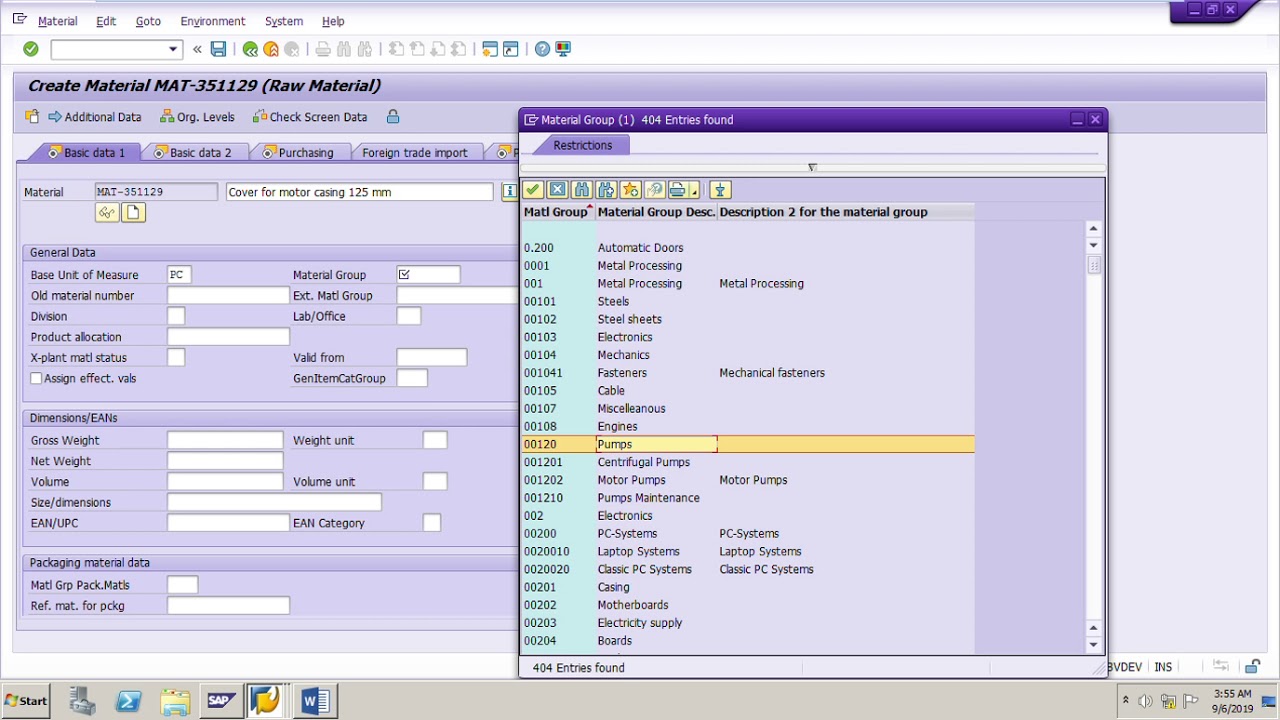
Task: Click the Select Views icon beside Additional Data
Action: coord(32,117)
